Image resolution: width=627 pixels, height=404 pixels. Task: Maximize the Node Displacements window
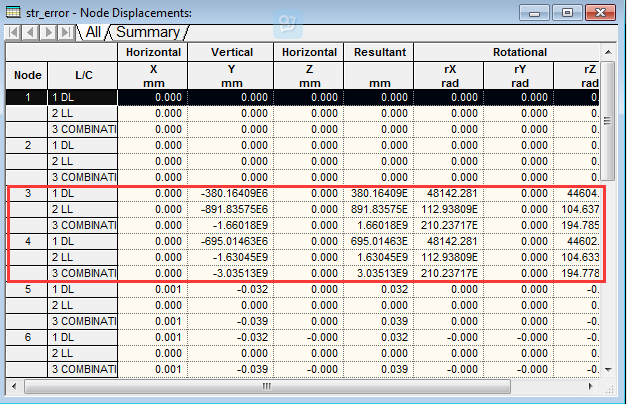pos(567,12)
